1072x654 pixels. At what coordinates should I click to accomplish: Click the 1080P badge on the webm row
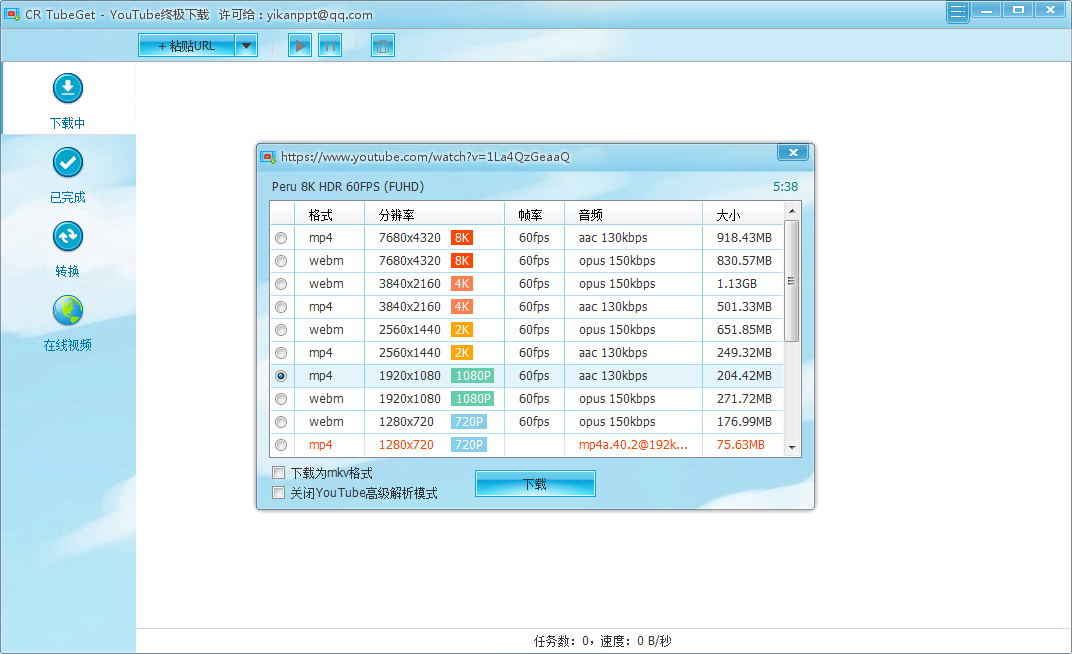pyautogui.click(x=473, y=398)
